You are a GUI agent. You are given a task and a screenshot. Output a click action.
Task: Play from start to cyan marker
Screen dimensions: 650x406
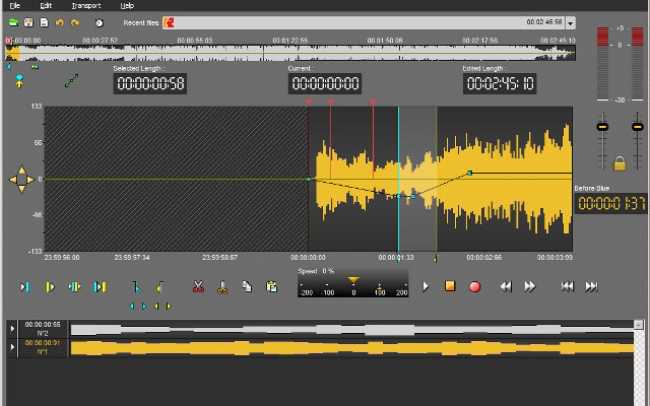point(25,287)
